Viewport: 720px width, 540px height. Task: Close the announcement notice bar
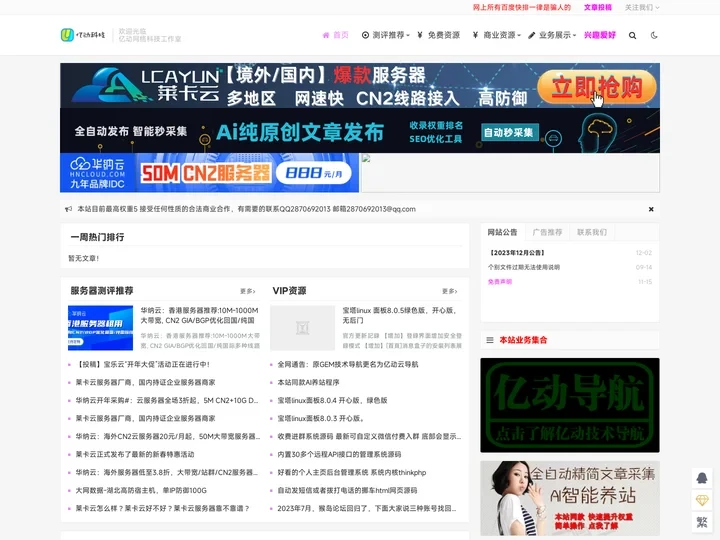coord(651,209)
